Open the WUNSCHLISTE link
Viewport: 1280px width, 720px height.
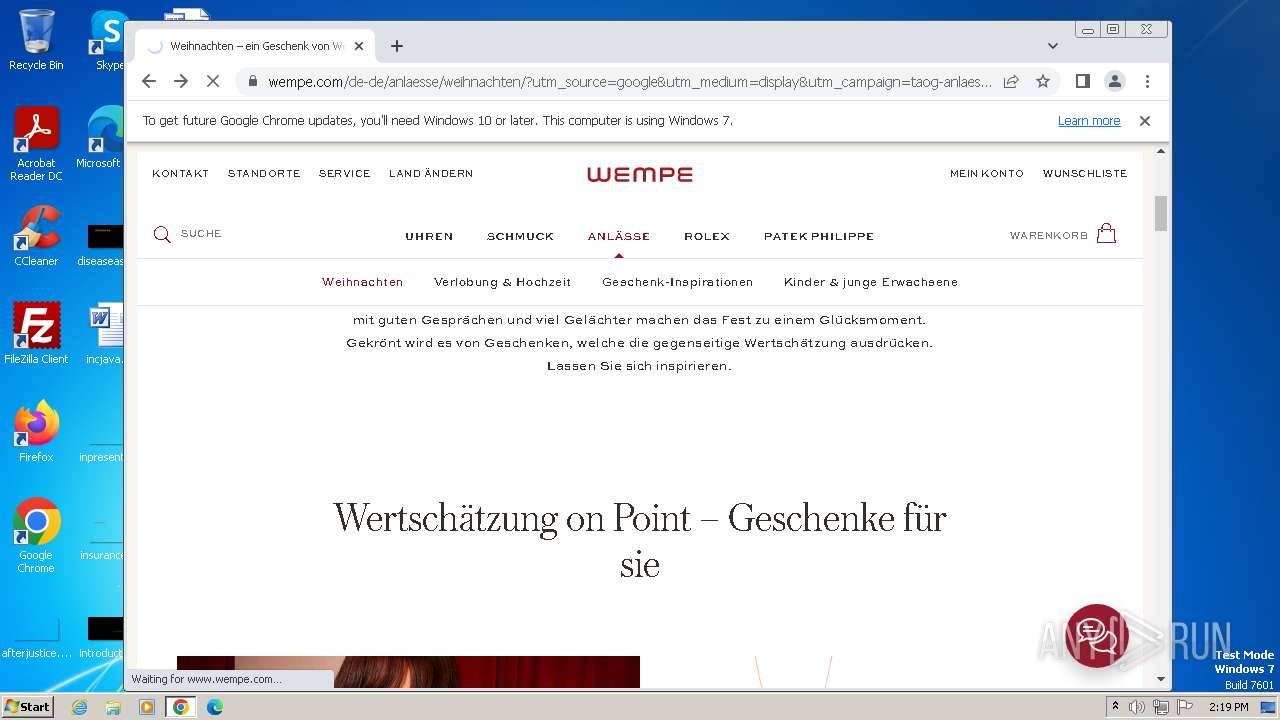(1085, 174)
